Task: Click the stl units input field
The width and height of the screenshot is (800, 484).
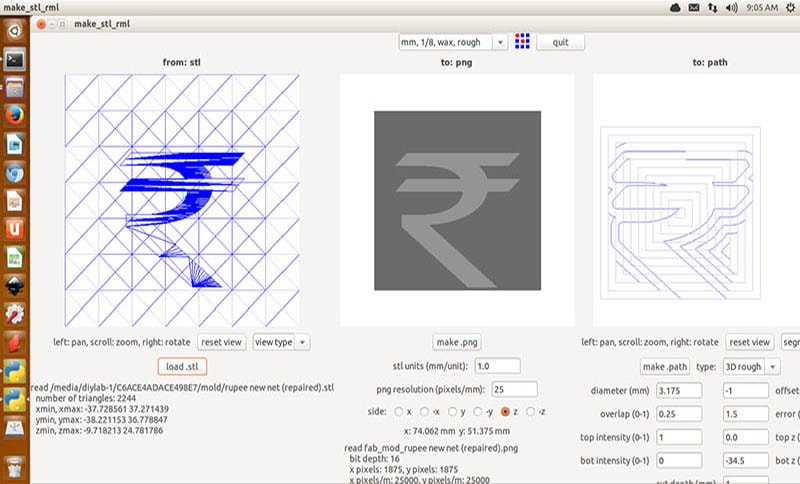Action: pos(497,366)
